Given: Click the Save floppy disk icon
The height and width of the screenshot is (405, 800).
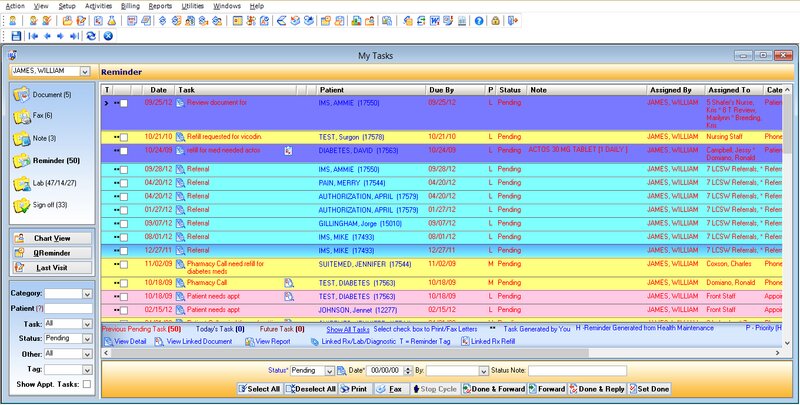Looking at the screenshot, I should 15,36.
